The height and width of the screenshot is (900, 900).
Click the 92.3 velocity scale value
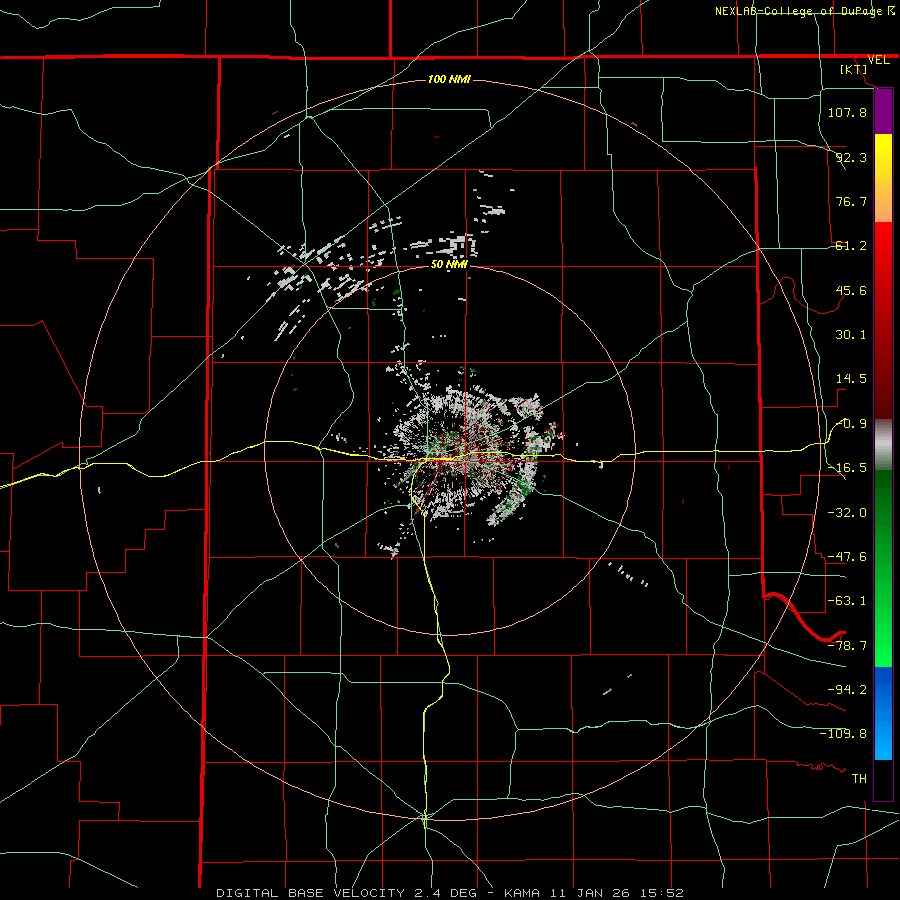[851, 157]
